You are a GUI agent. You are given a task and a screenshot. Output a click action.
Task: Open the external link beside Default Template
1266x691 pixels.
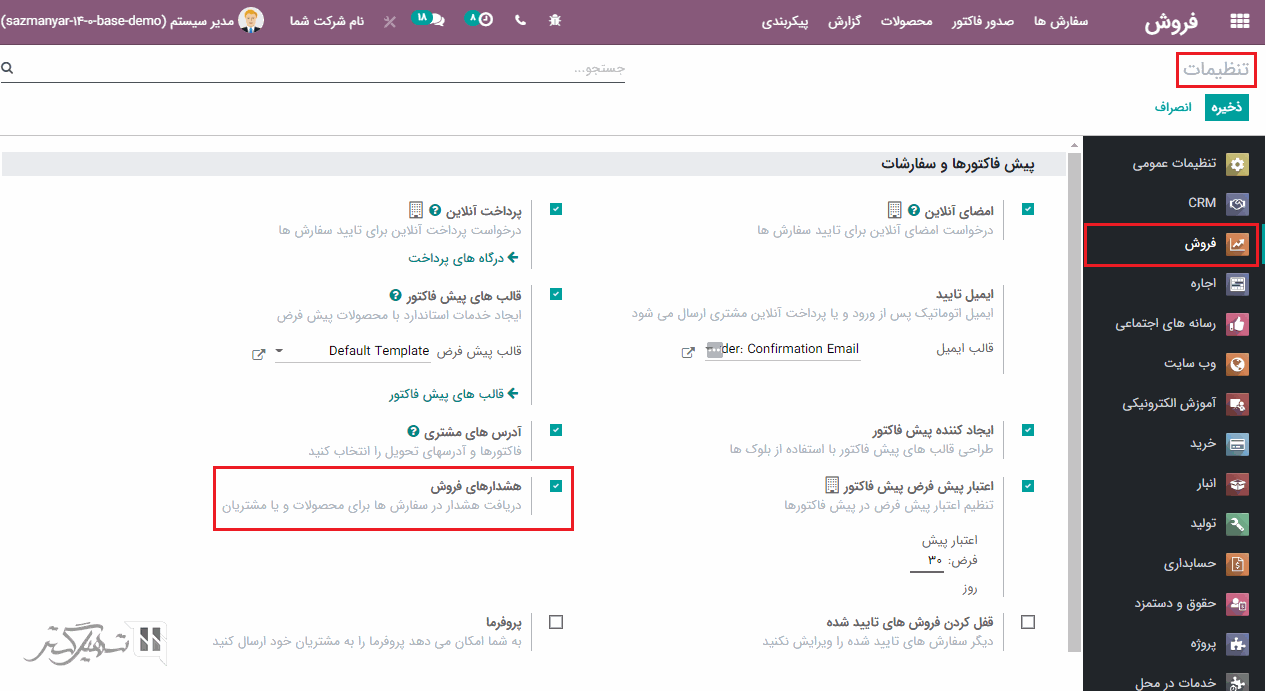coord(259,354)
